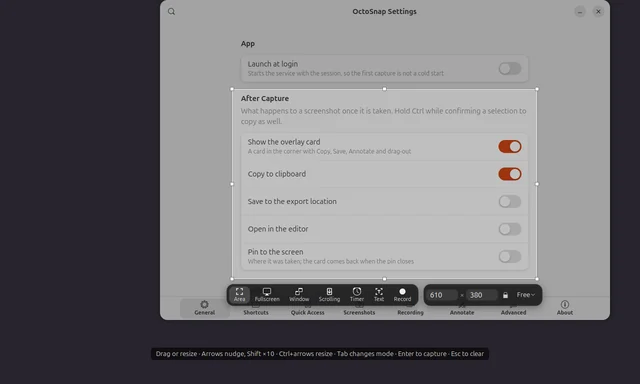
Task: Close the OctoSnap Settings window
Action: coord(598,11)
